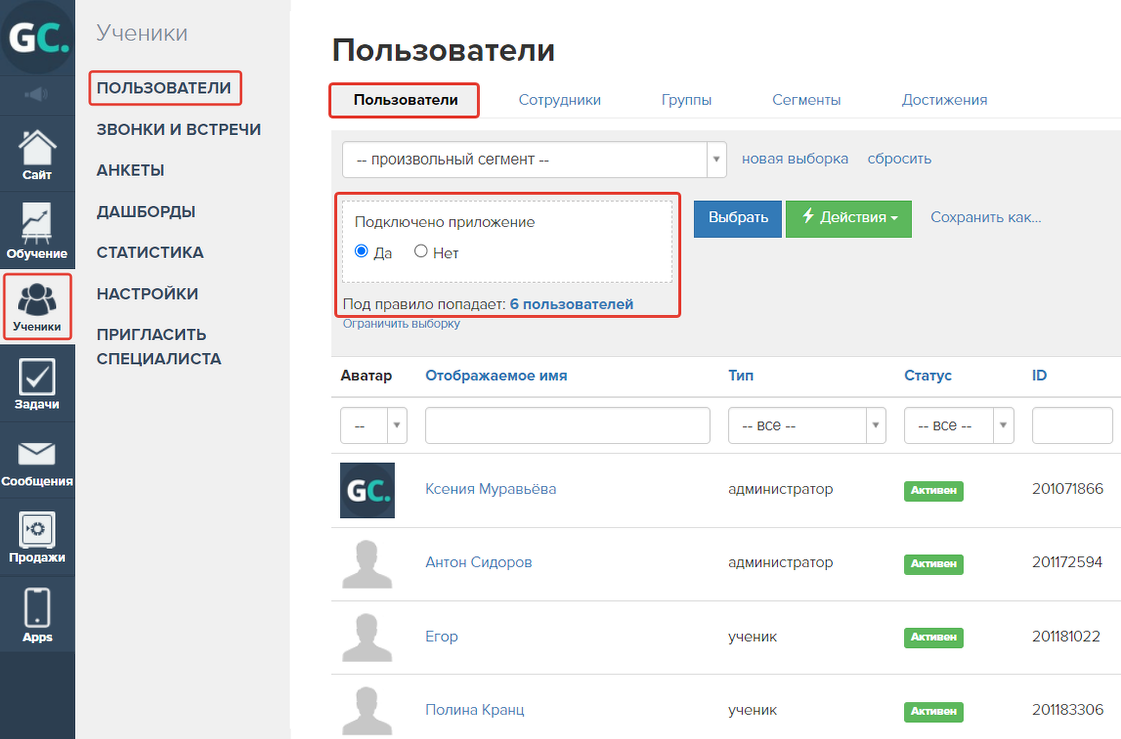The width and height of the screenshot is (1121, 739).
Task: Open the green Действия button menu
Action: click(848, 218)
